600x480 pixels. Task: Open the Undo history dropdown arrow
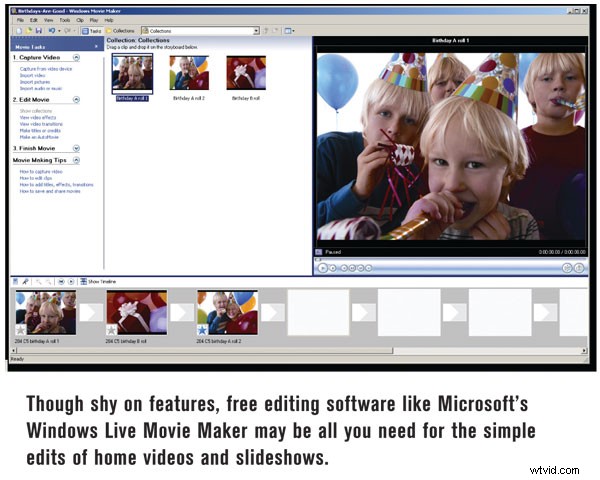59,31
